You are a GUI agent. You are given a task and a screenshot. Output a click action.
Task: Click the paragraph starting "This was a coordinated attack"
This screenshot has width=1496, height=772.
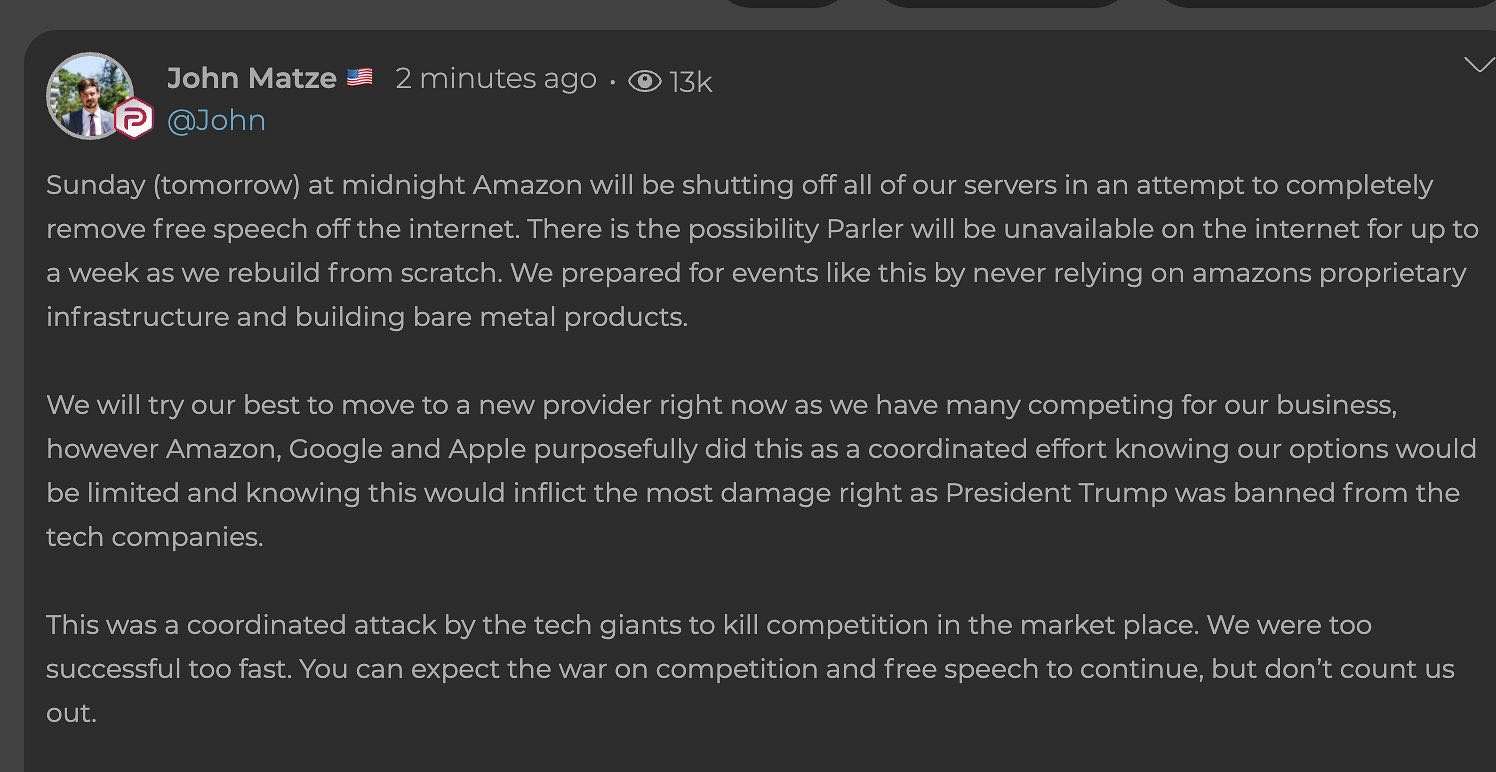[x=750, y=669]
